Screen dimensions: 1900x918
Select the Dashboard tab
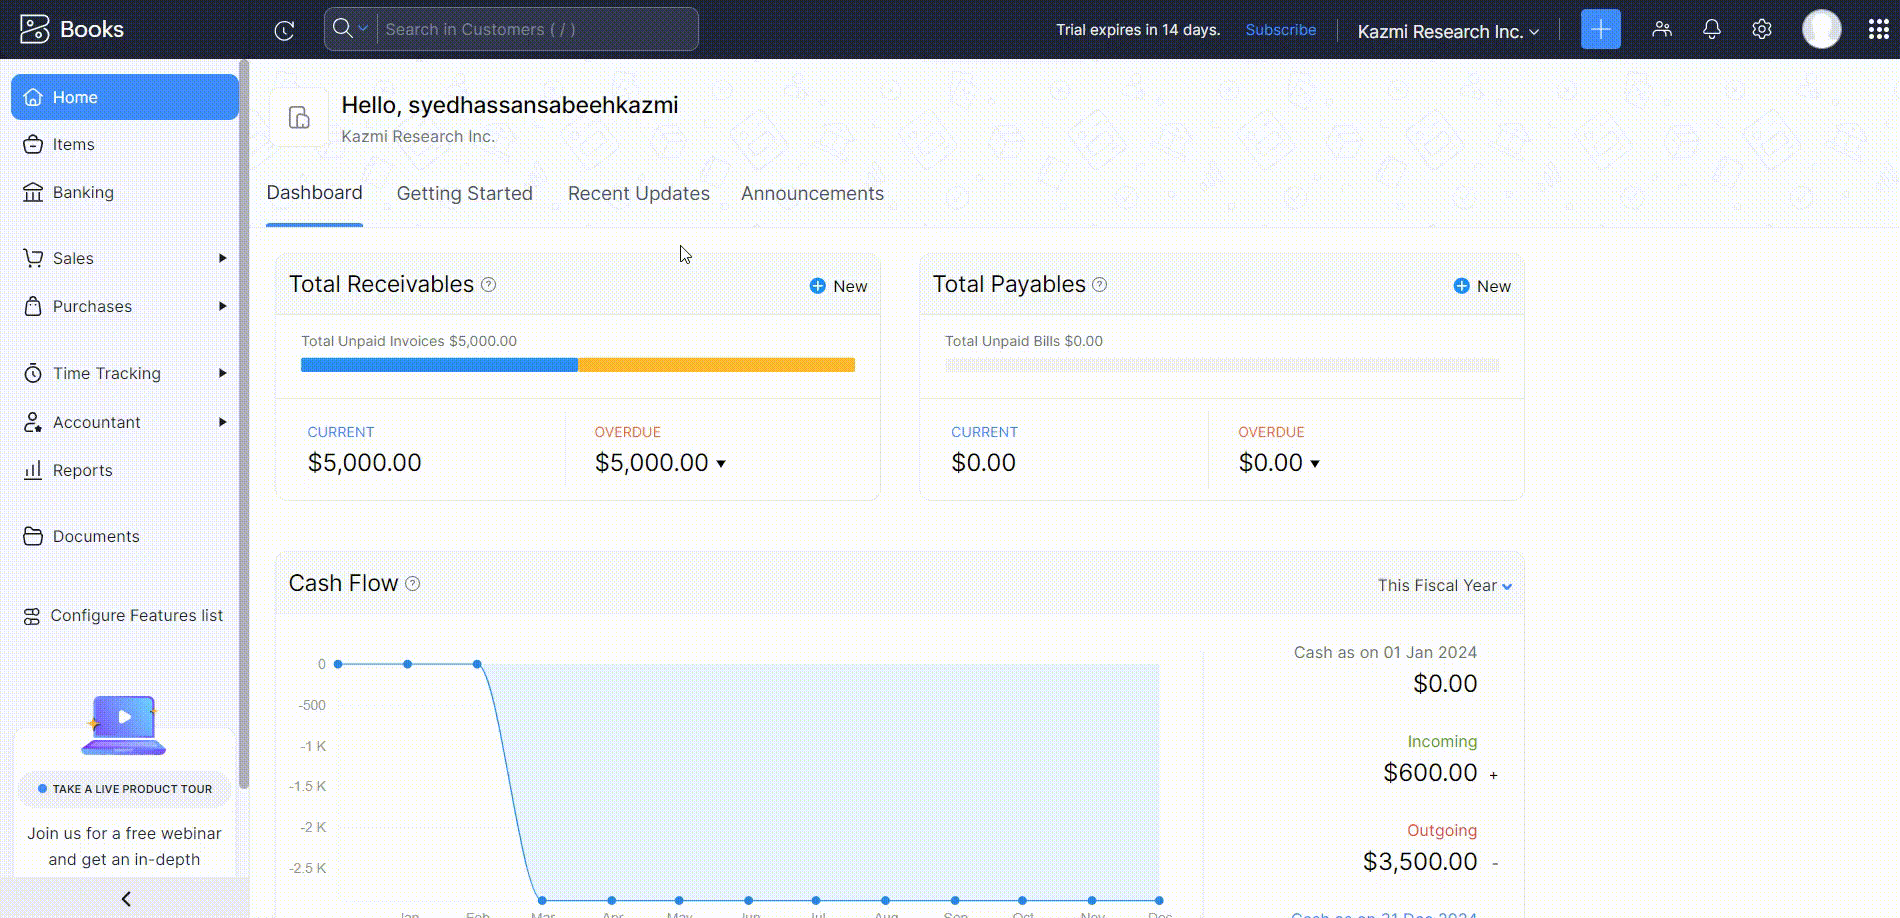314,192
